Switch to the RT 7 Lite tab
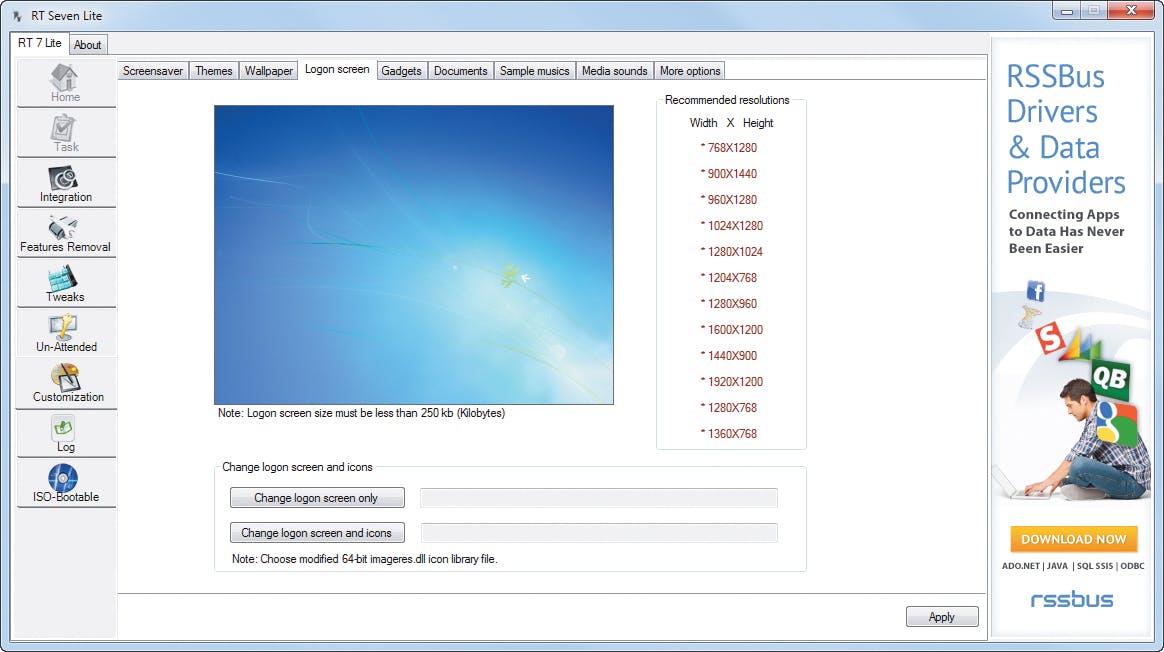The width and height of the screenshot is (1164, 652). click(x=39, y=43)
